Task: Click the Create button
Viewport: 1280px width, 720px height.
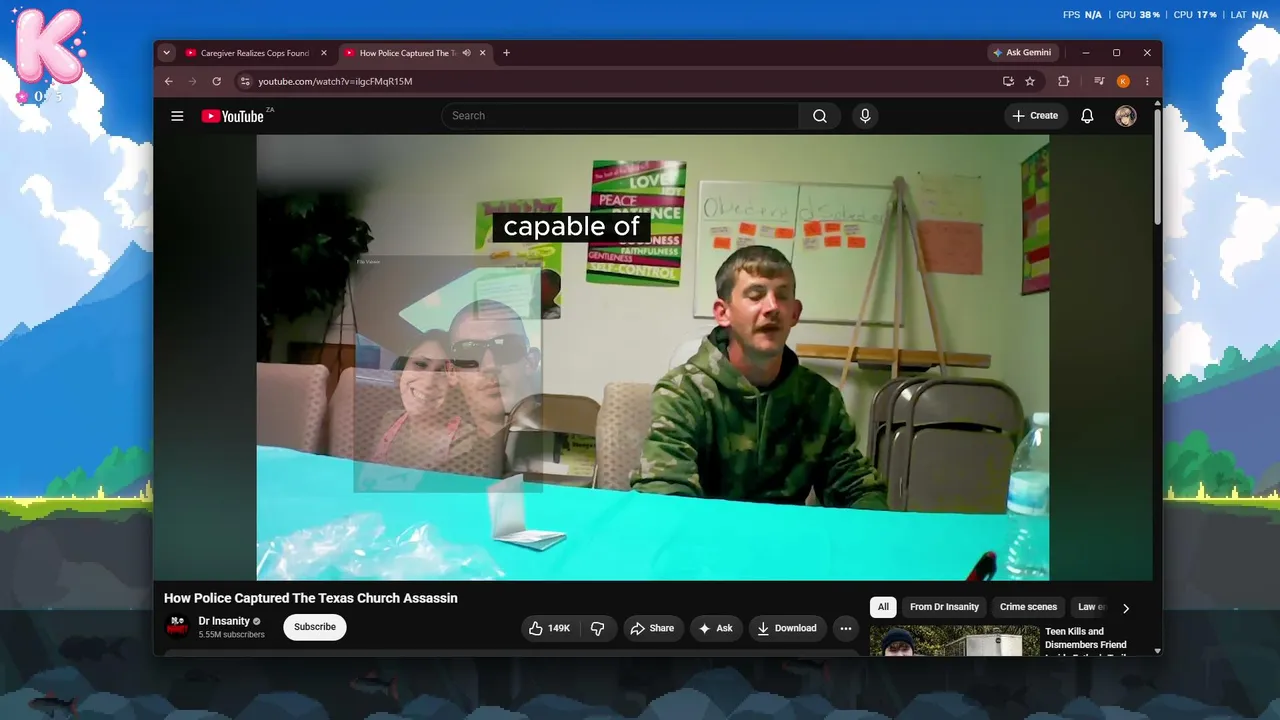Action: [1036, 116]
